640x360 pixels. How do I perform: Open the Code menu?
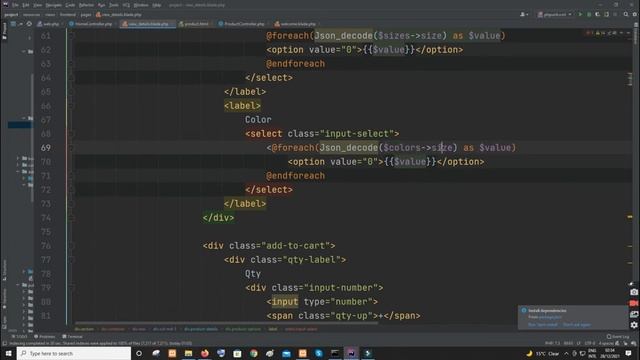pyautogui.click(x=70, y=5)
